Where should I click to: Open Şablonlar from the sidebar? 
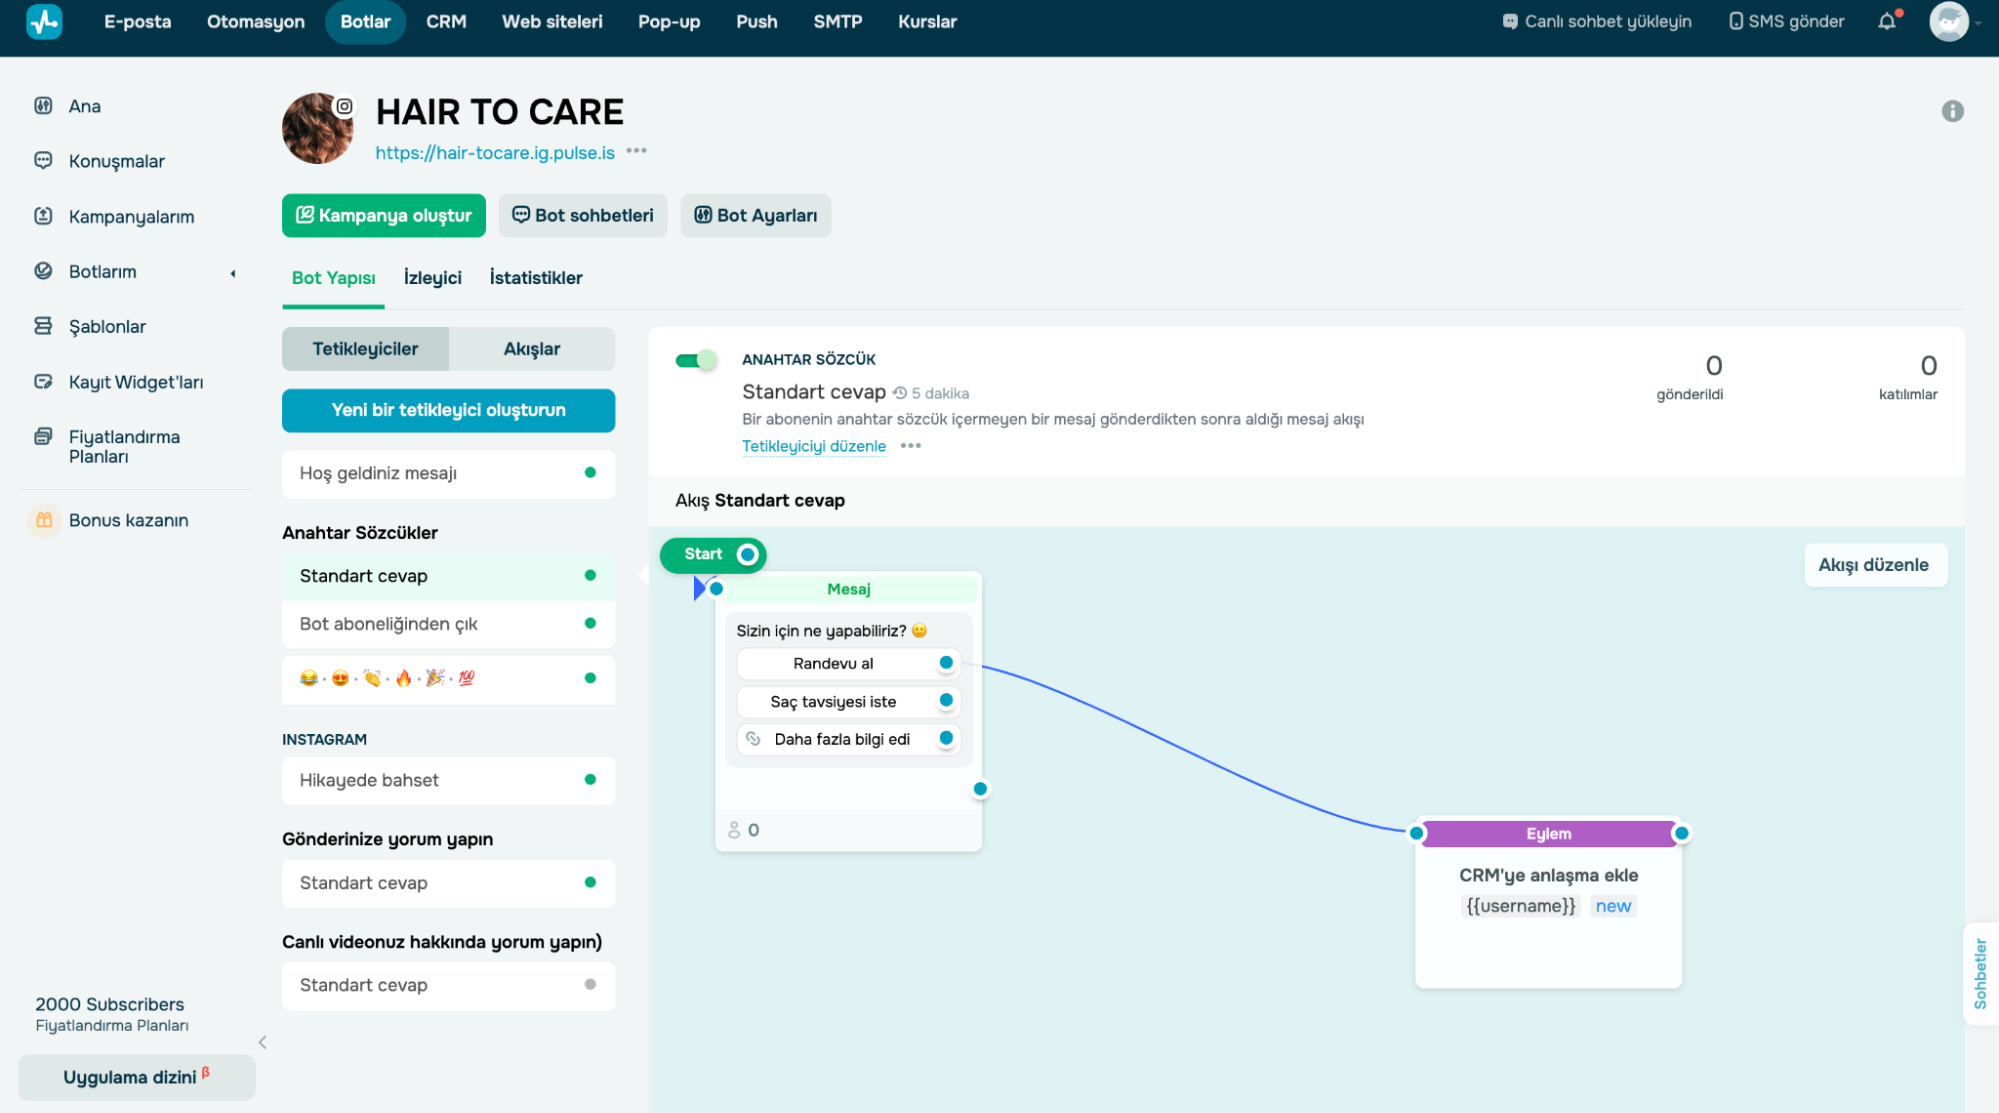point(107,326)
